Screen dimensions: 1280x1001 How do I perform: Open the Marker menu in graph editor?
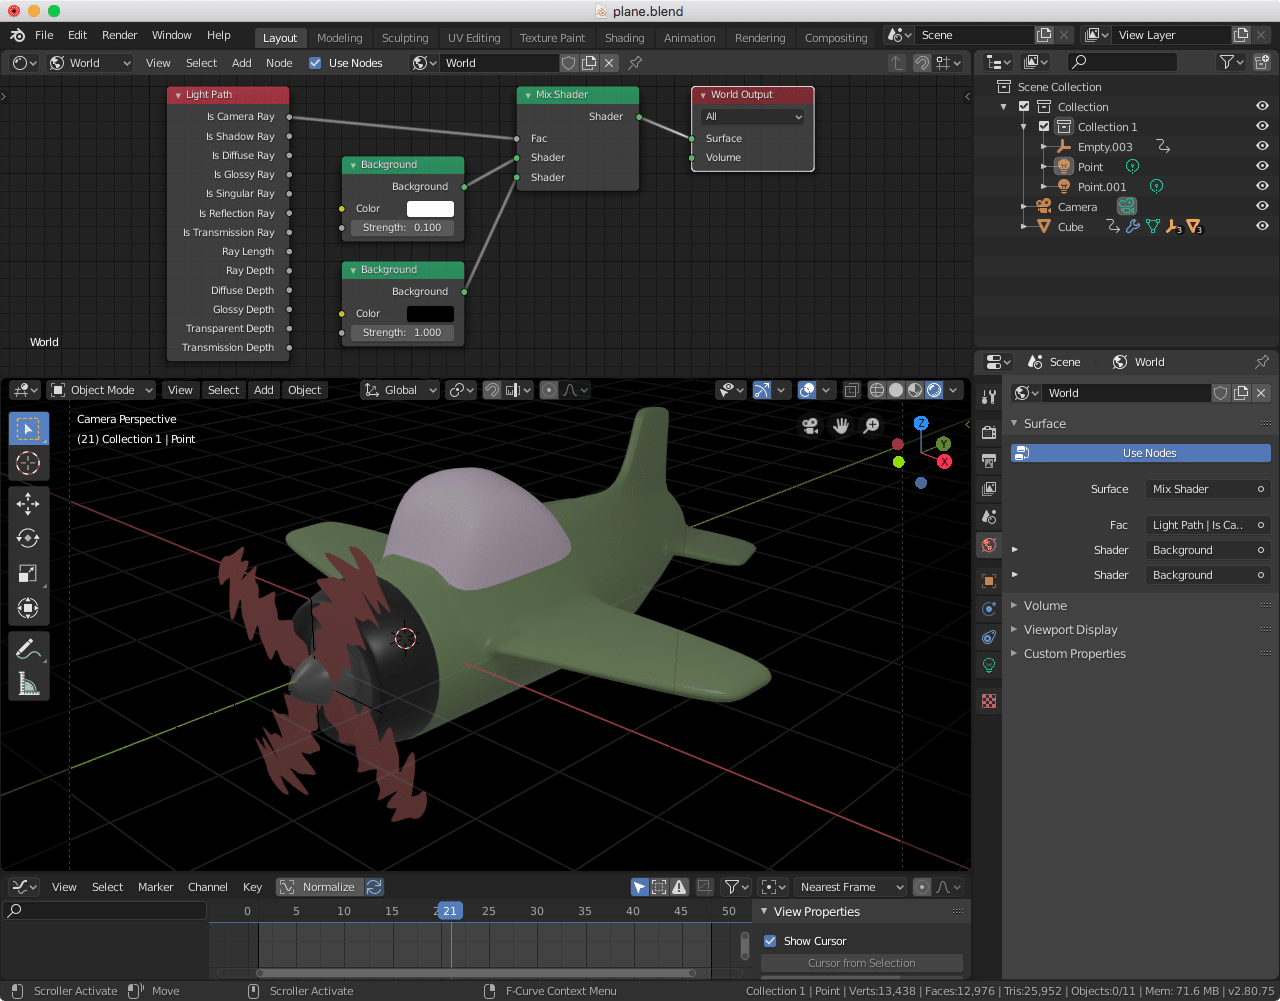tap(155, 887)
